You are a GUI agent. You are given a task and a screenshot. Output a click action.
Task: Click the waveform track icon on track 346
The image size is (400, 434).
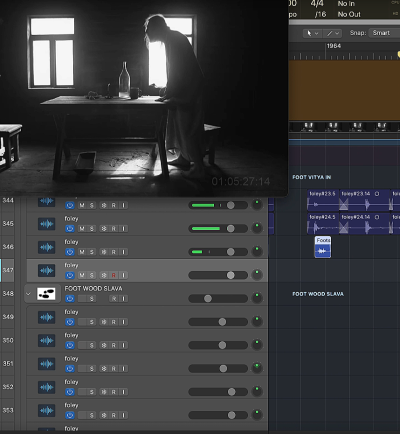tap(46, 247)
